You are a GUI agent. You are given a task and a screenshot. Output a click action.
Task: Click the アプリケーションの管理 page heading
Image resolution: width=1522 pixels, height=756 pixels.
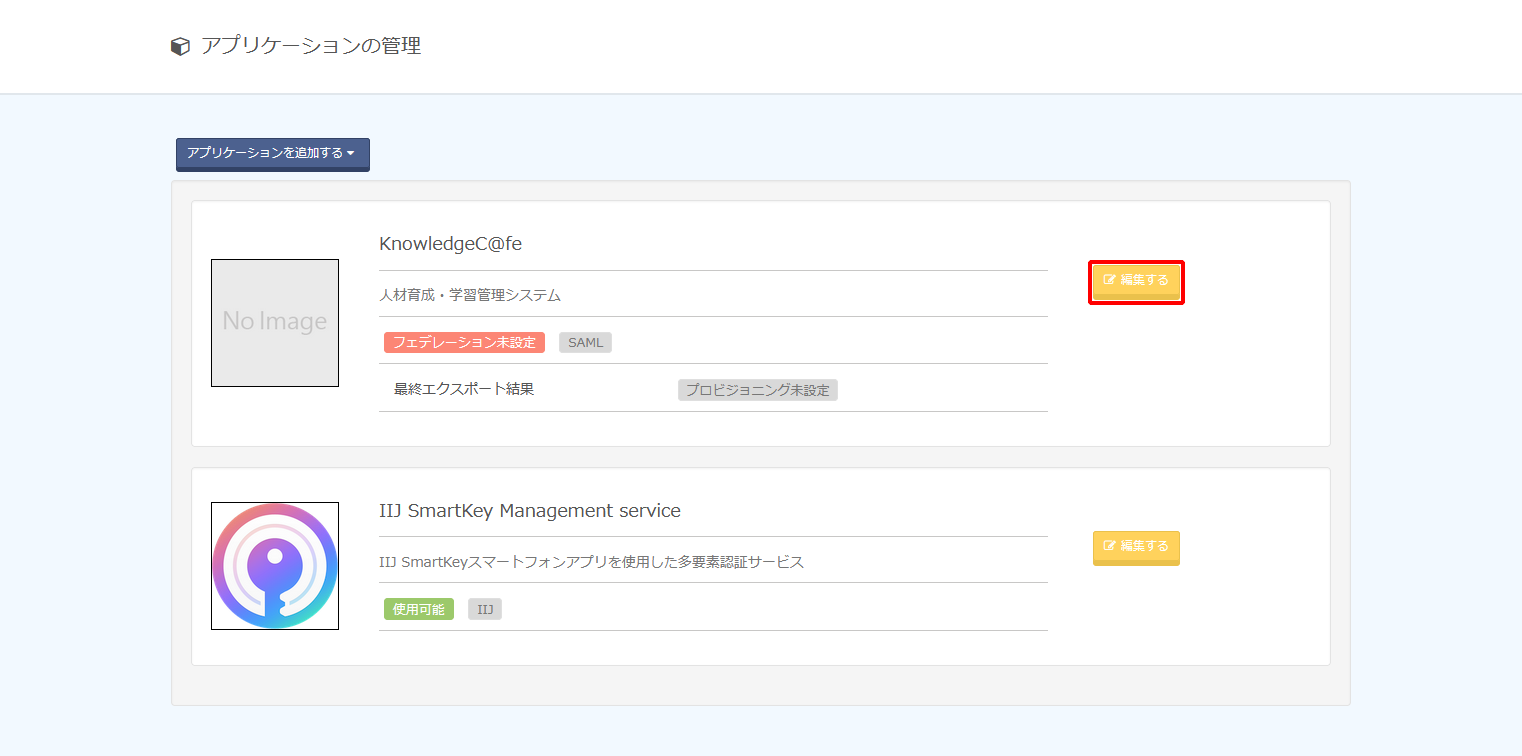click(311, 46)
